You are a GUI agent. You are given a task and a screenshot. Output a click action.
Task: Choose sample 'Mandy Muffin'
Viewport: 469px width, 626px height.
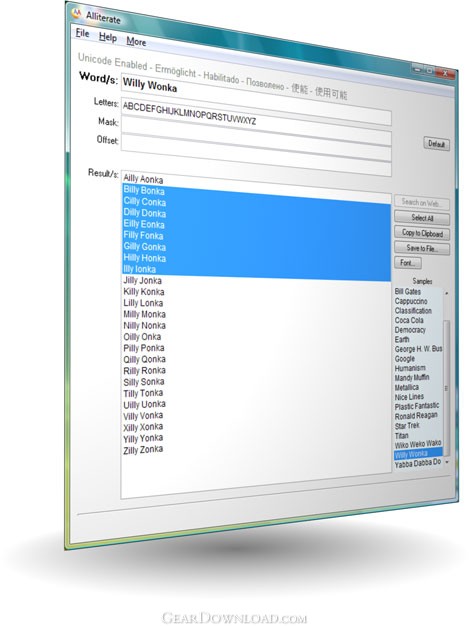412,378
